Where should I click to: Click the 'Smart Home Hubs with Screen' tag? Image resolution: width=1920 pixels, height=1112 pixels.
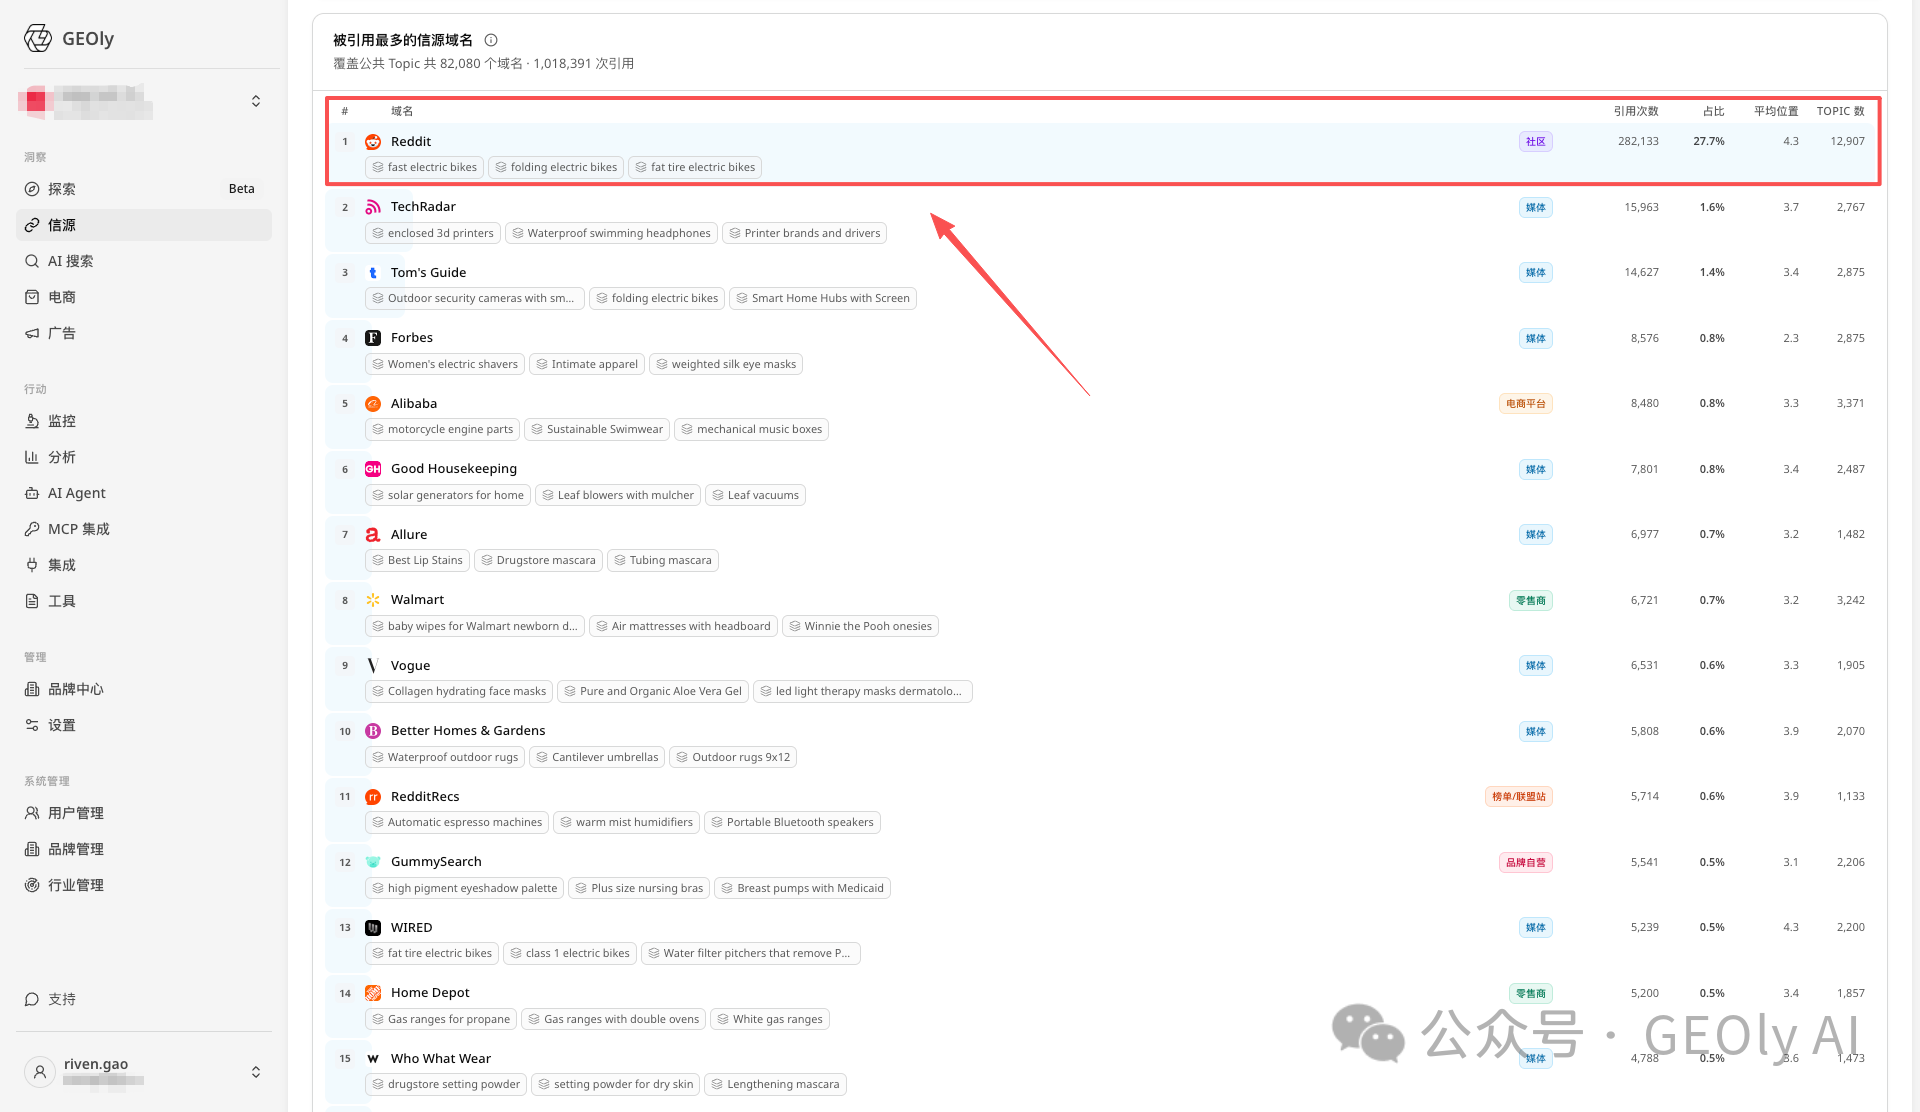point(823,299)
